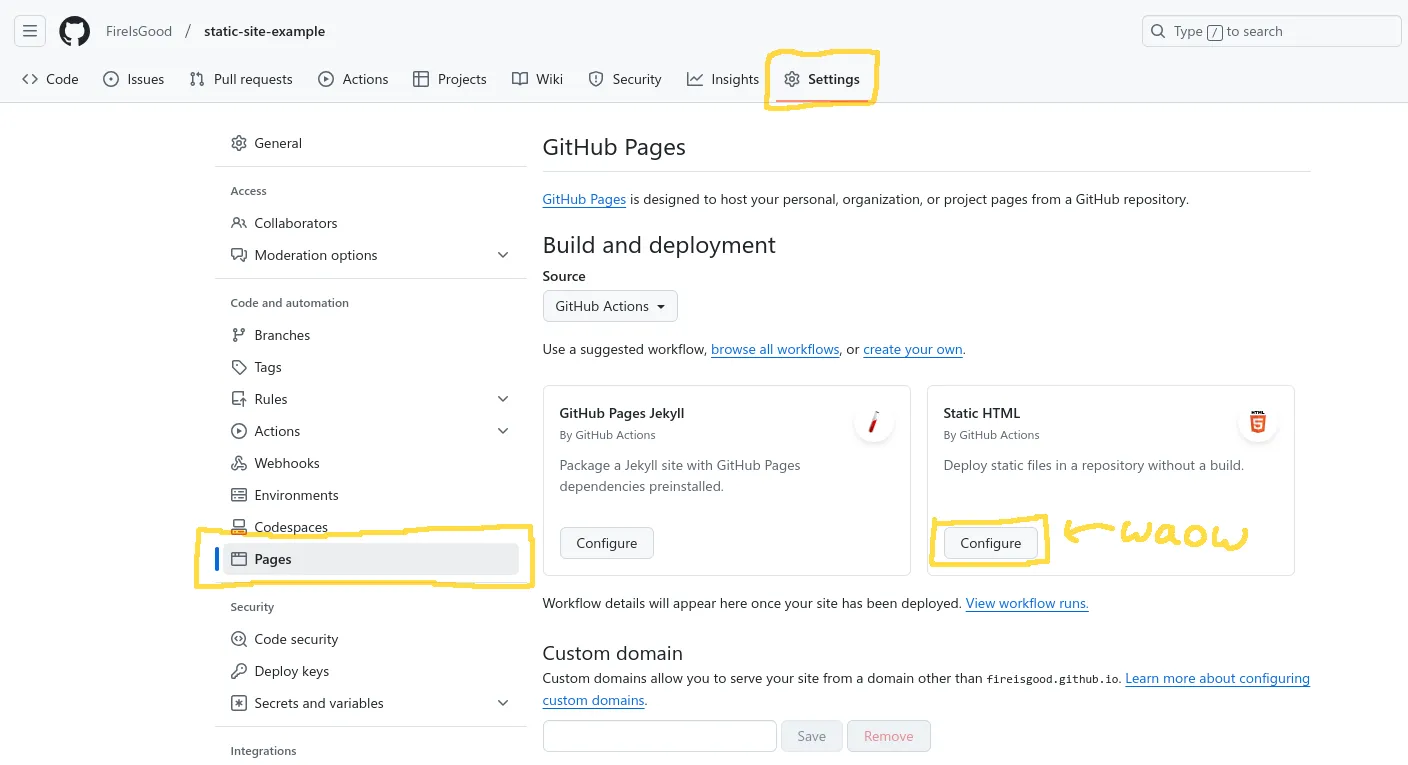Image resolution: width=1408 pixels, height=765 pixels.
Task: Expand Moderation options chevron
Action: tap(503, 255)
